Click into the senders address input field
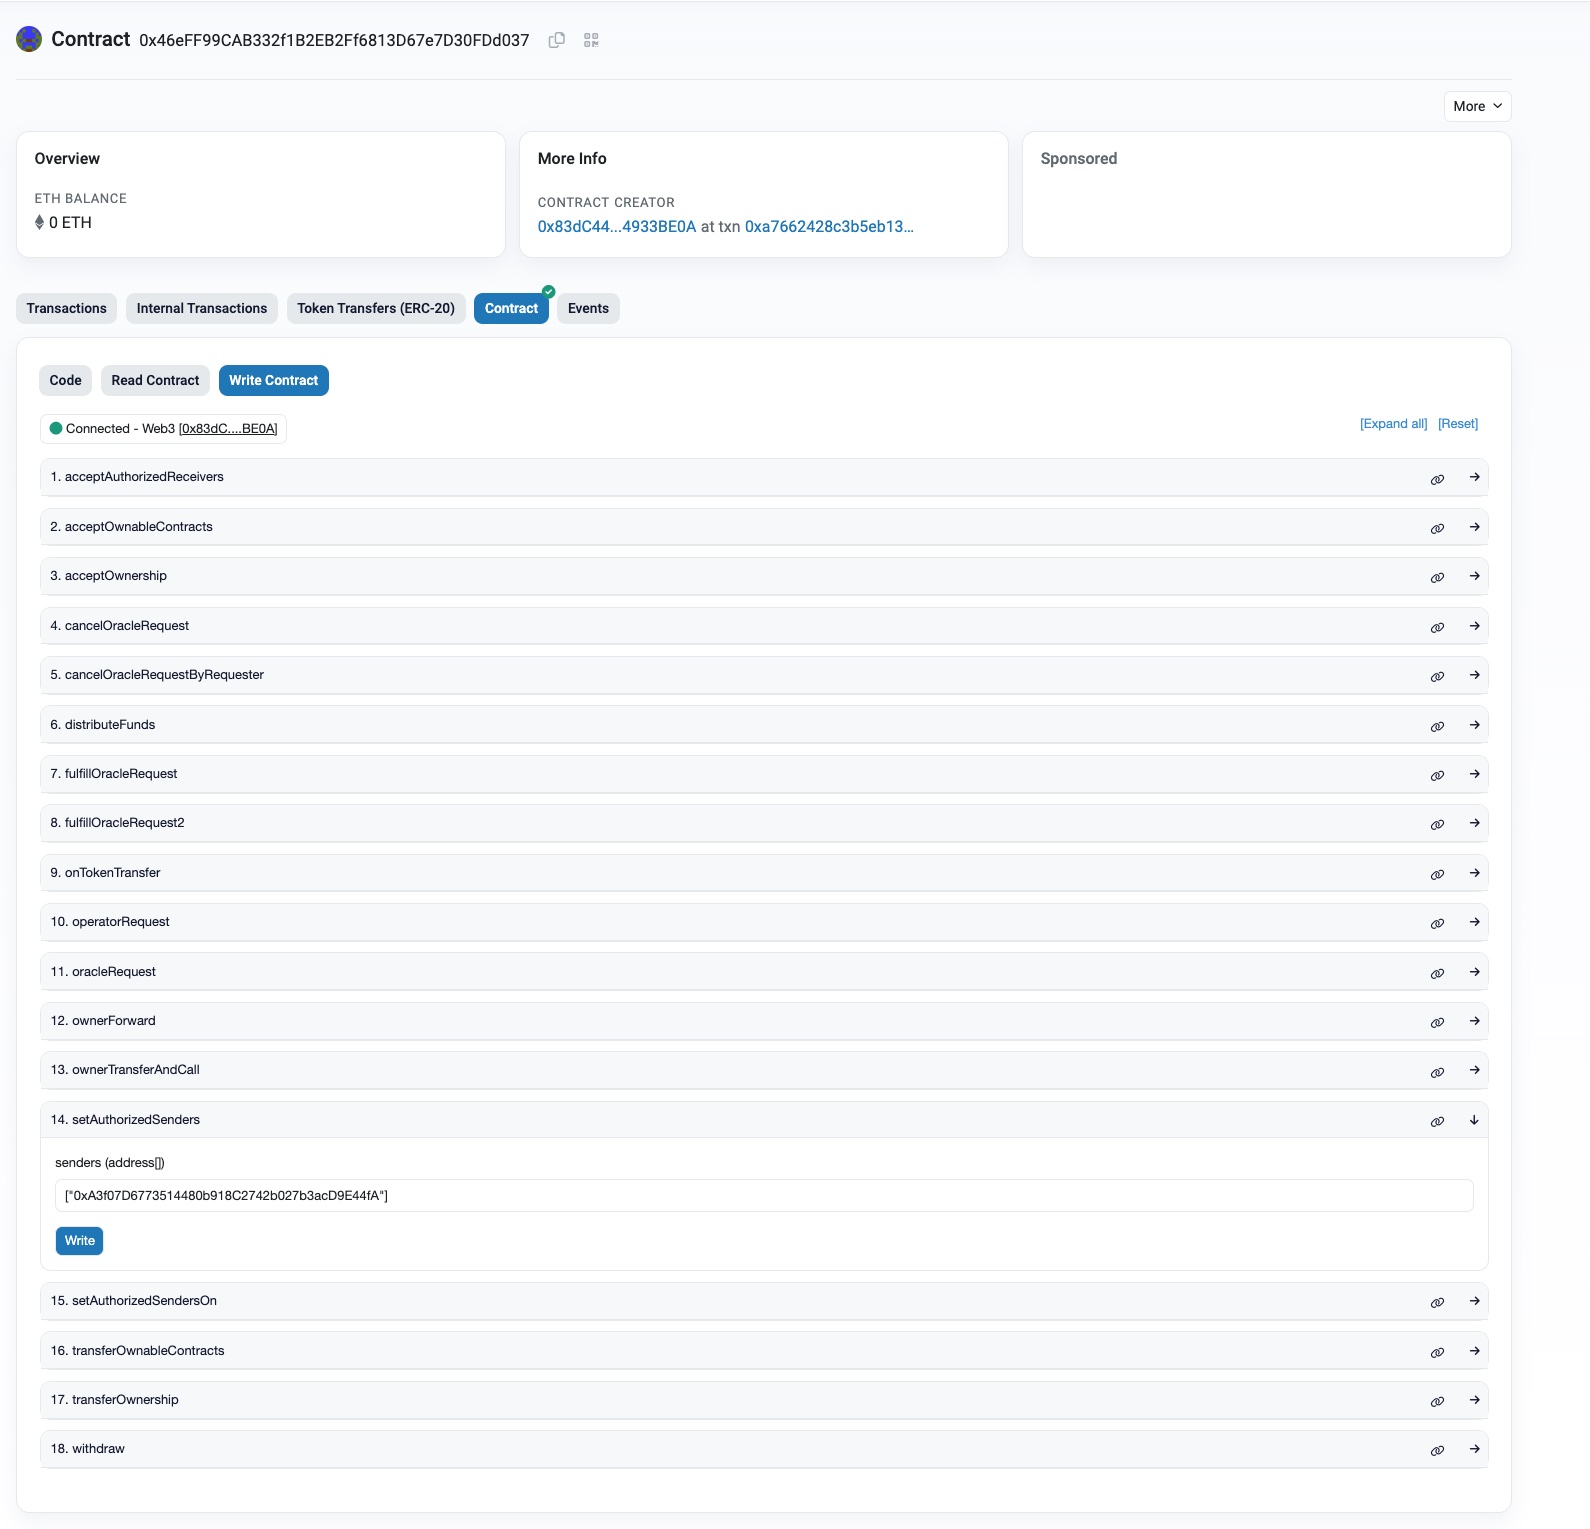1590x1529 pixels. tap(763, 1195)
